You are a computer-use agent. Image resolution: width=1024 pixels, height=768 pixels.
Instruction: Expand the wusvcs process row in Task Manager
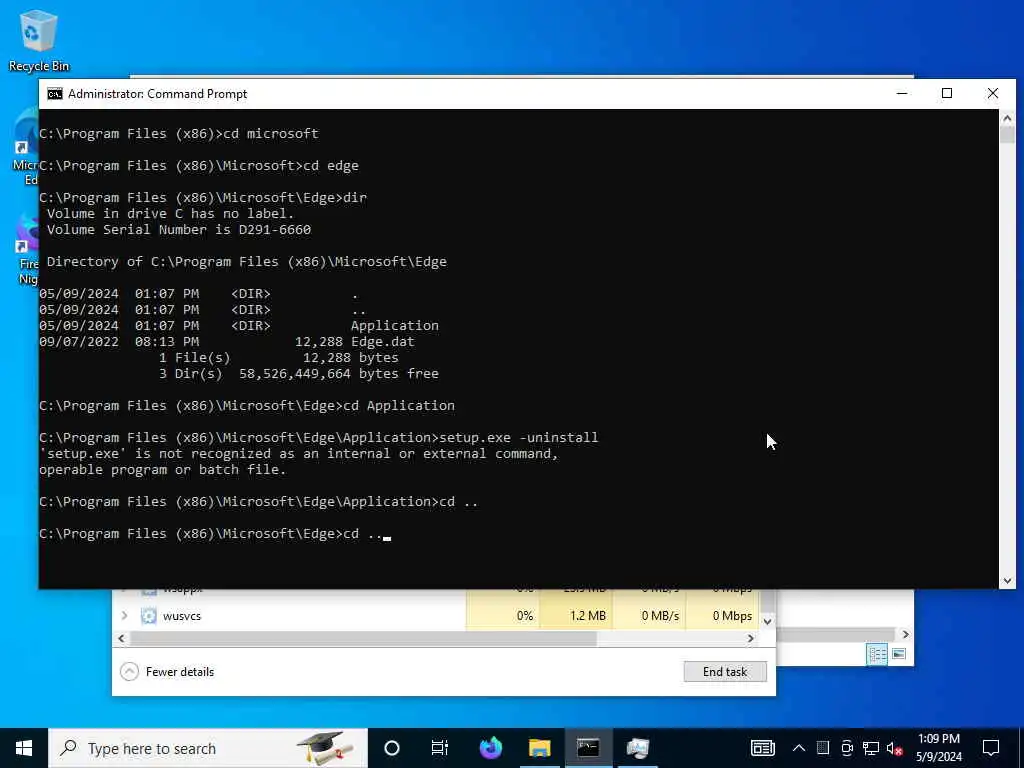124,616
